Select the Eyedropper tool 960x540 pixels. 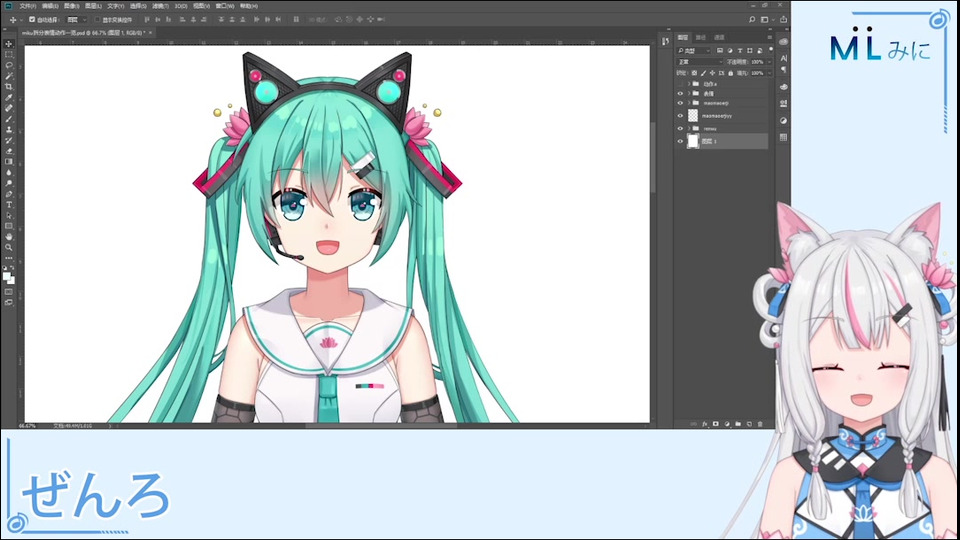point(9,98)
